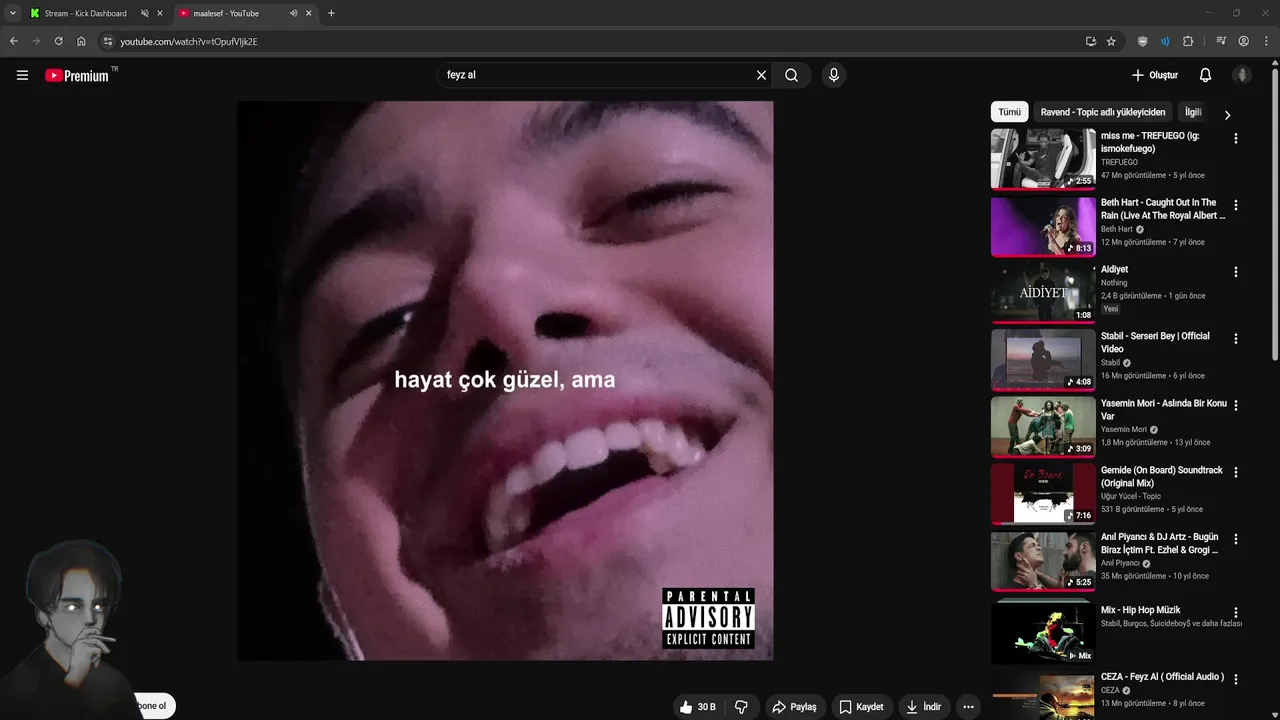Open Beth Hart - Caught Out In The Rain
Image resolution: width=1280 pixels, height=720 pixels.
coord(1163,209)
